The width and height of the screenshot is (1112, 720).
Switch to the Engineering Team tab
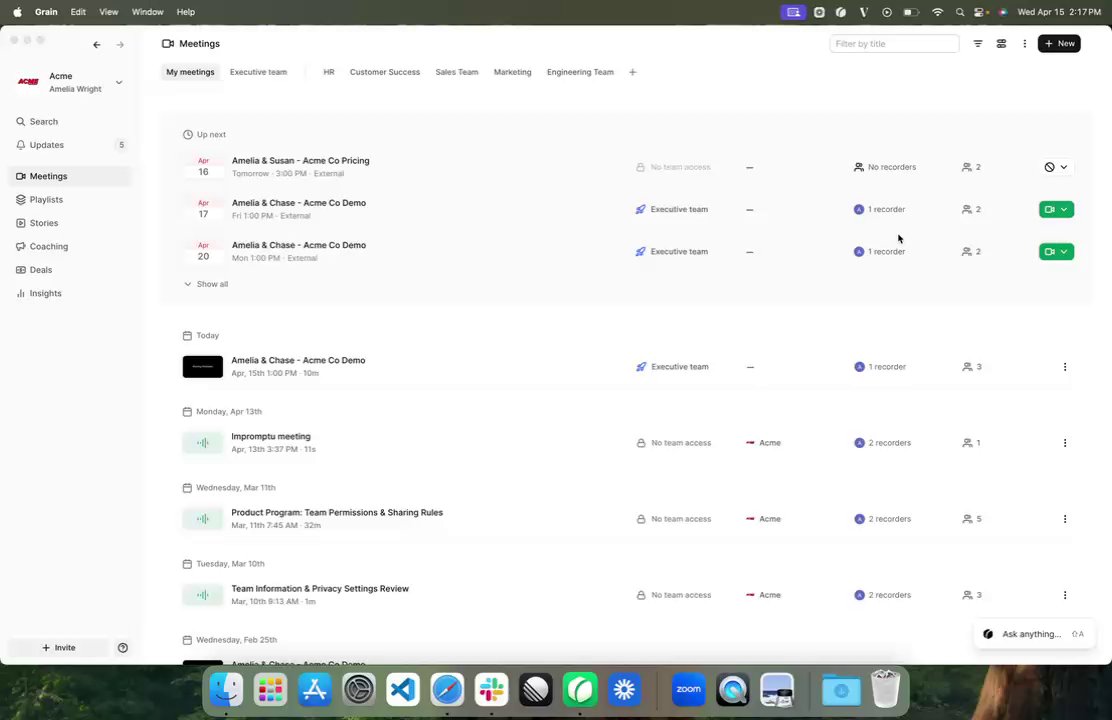tap(580, 72)
